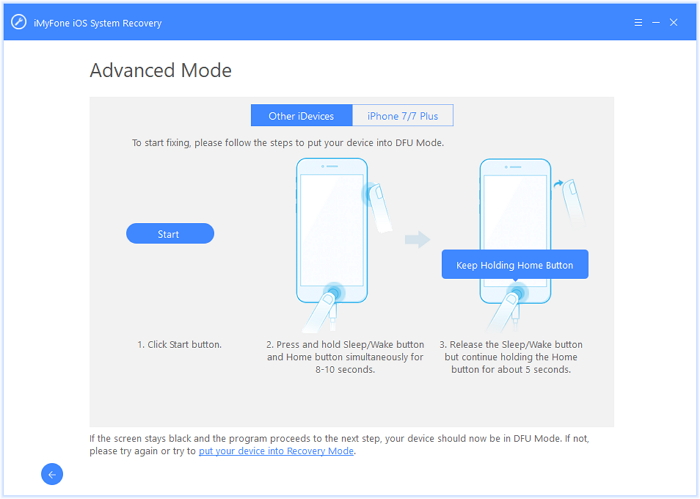Click the 'Release the Sleep/Wake button' instruction
700x499 pixels.
pyautogui.click(x=511, y=357)
